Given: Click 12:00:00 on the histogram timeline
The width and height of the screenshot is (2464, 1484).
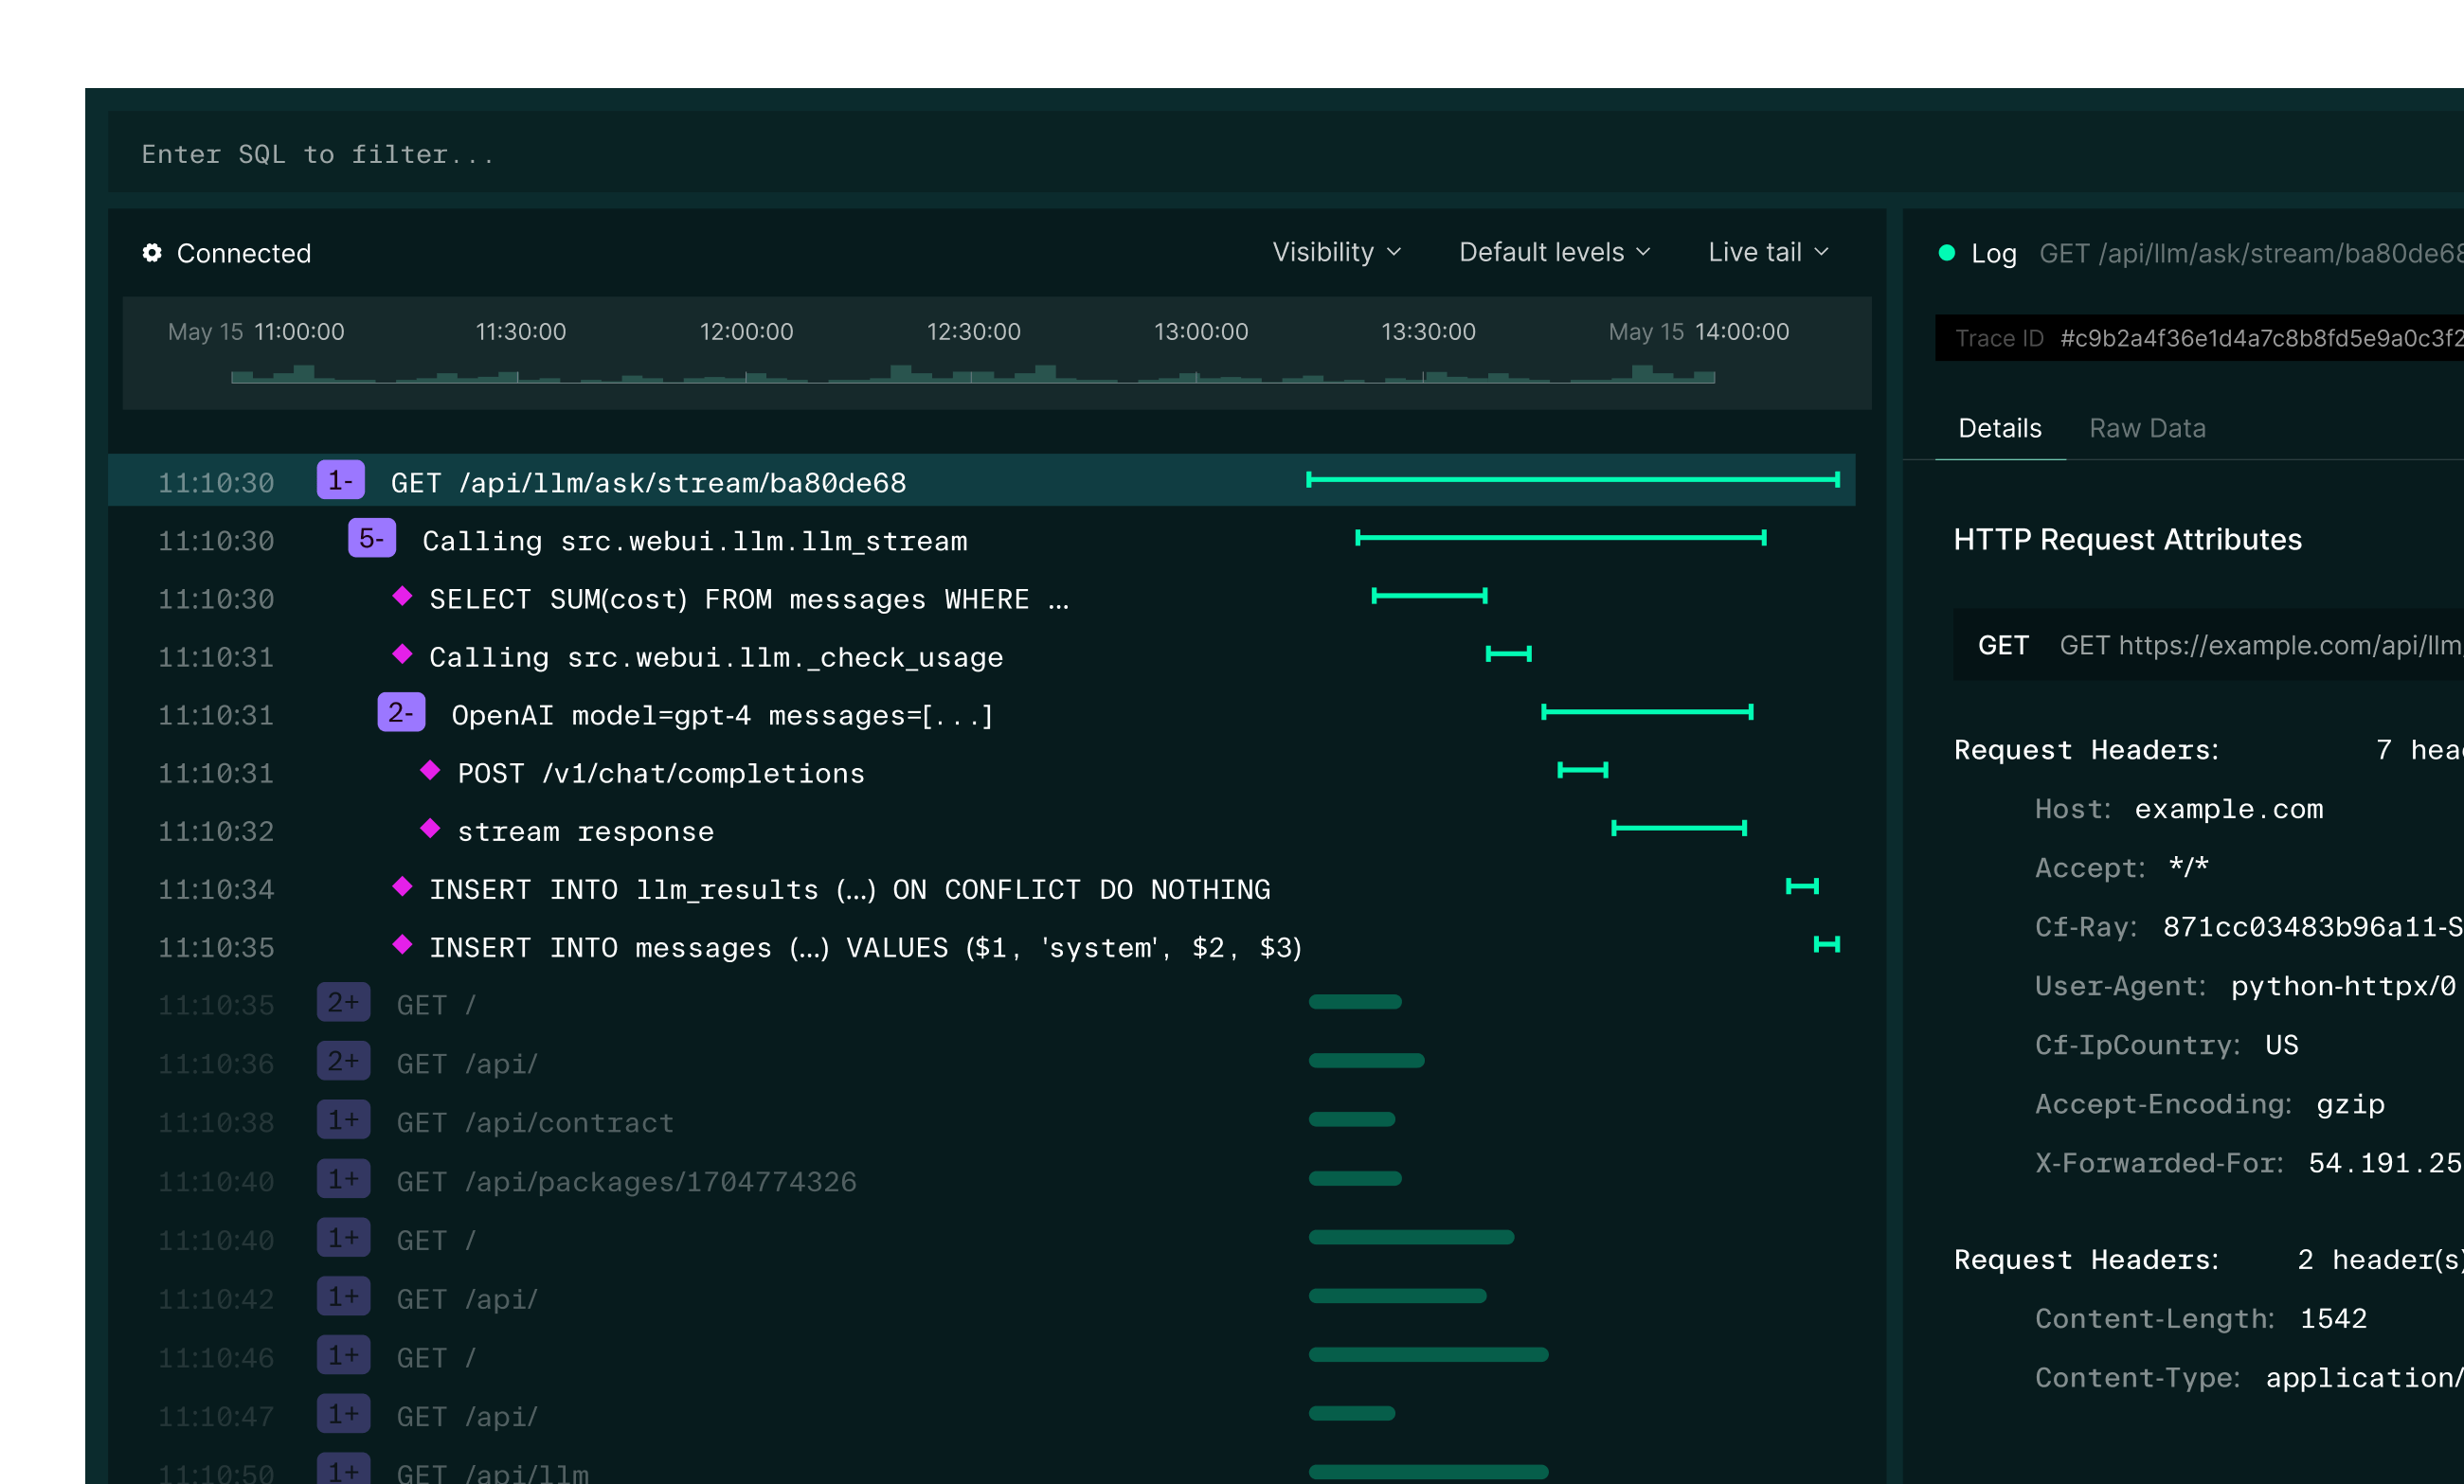Looking at the screenshot, I should (746, 331).
